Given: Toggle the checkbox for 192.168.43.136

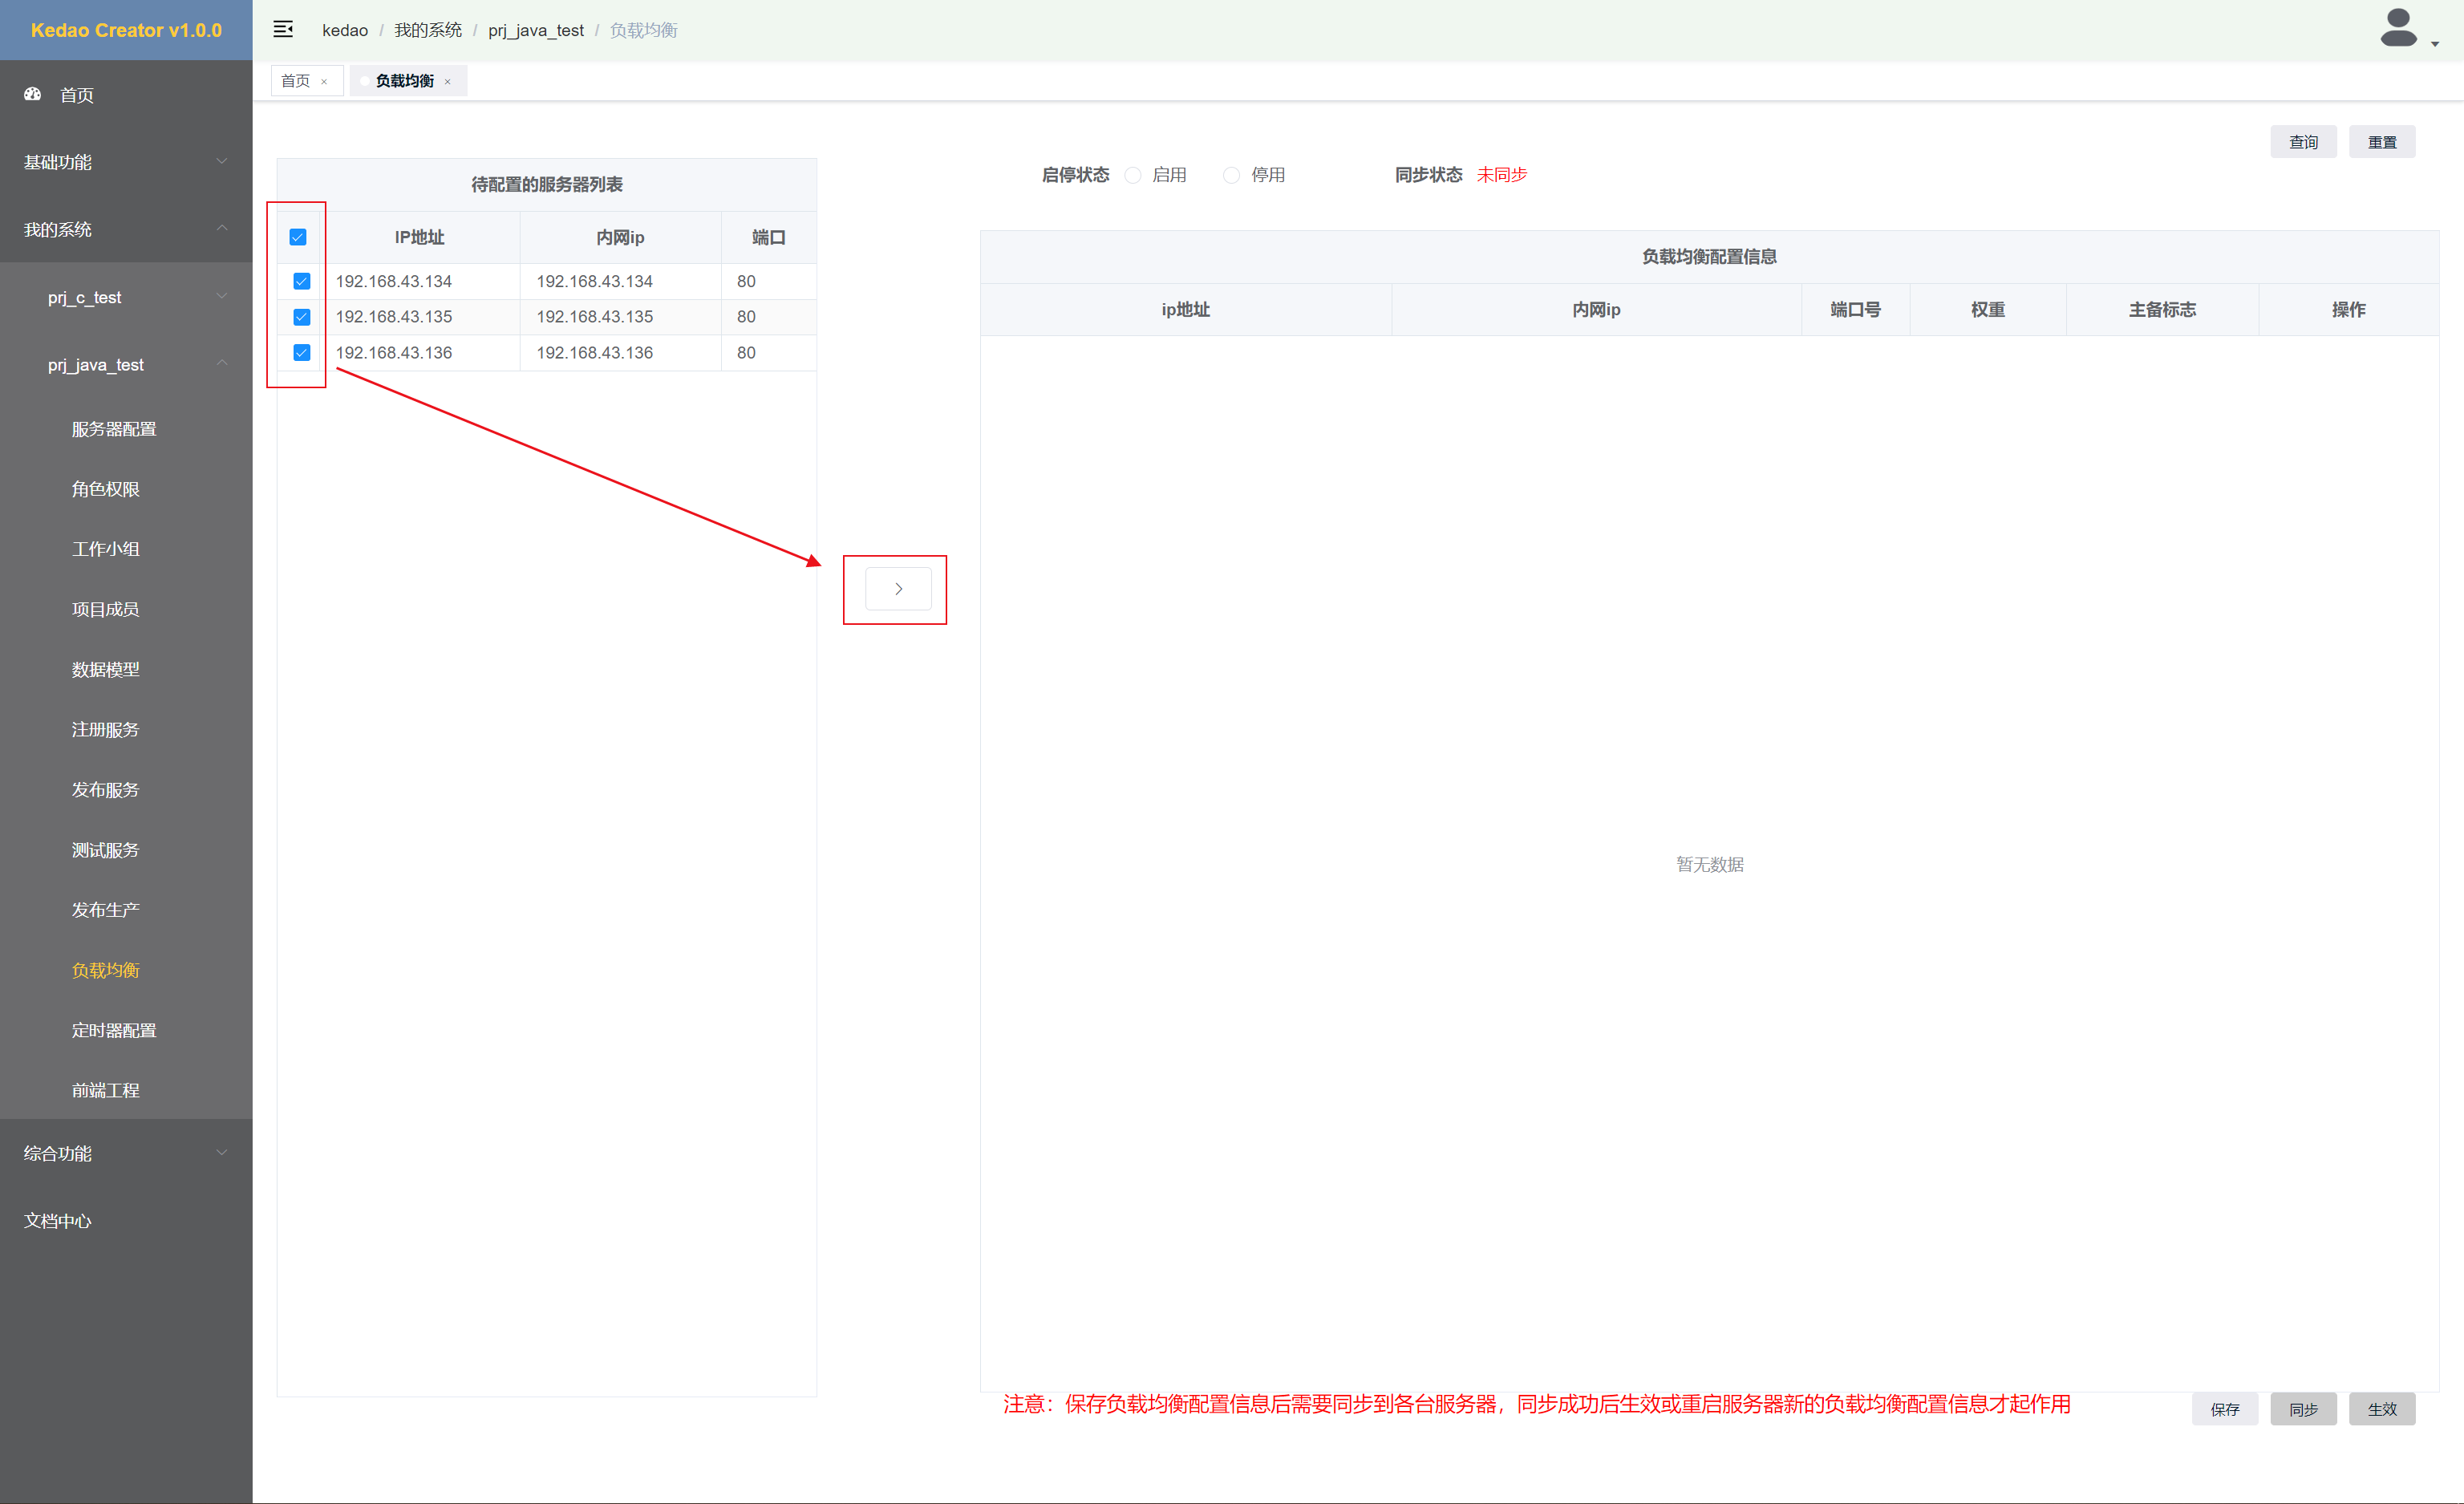Looking at the screenshot, I should pyautogui.click(x=301, y=352).
